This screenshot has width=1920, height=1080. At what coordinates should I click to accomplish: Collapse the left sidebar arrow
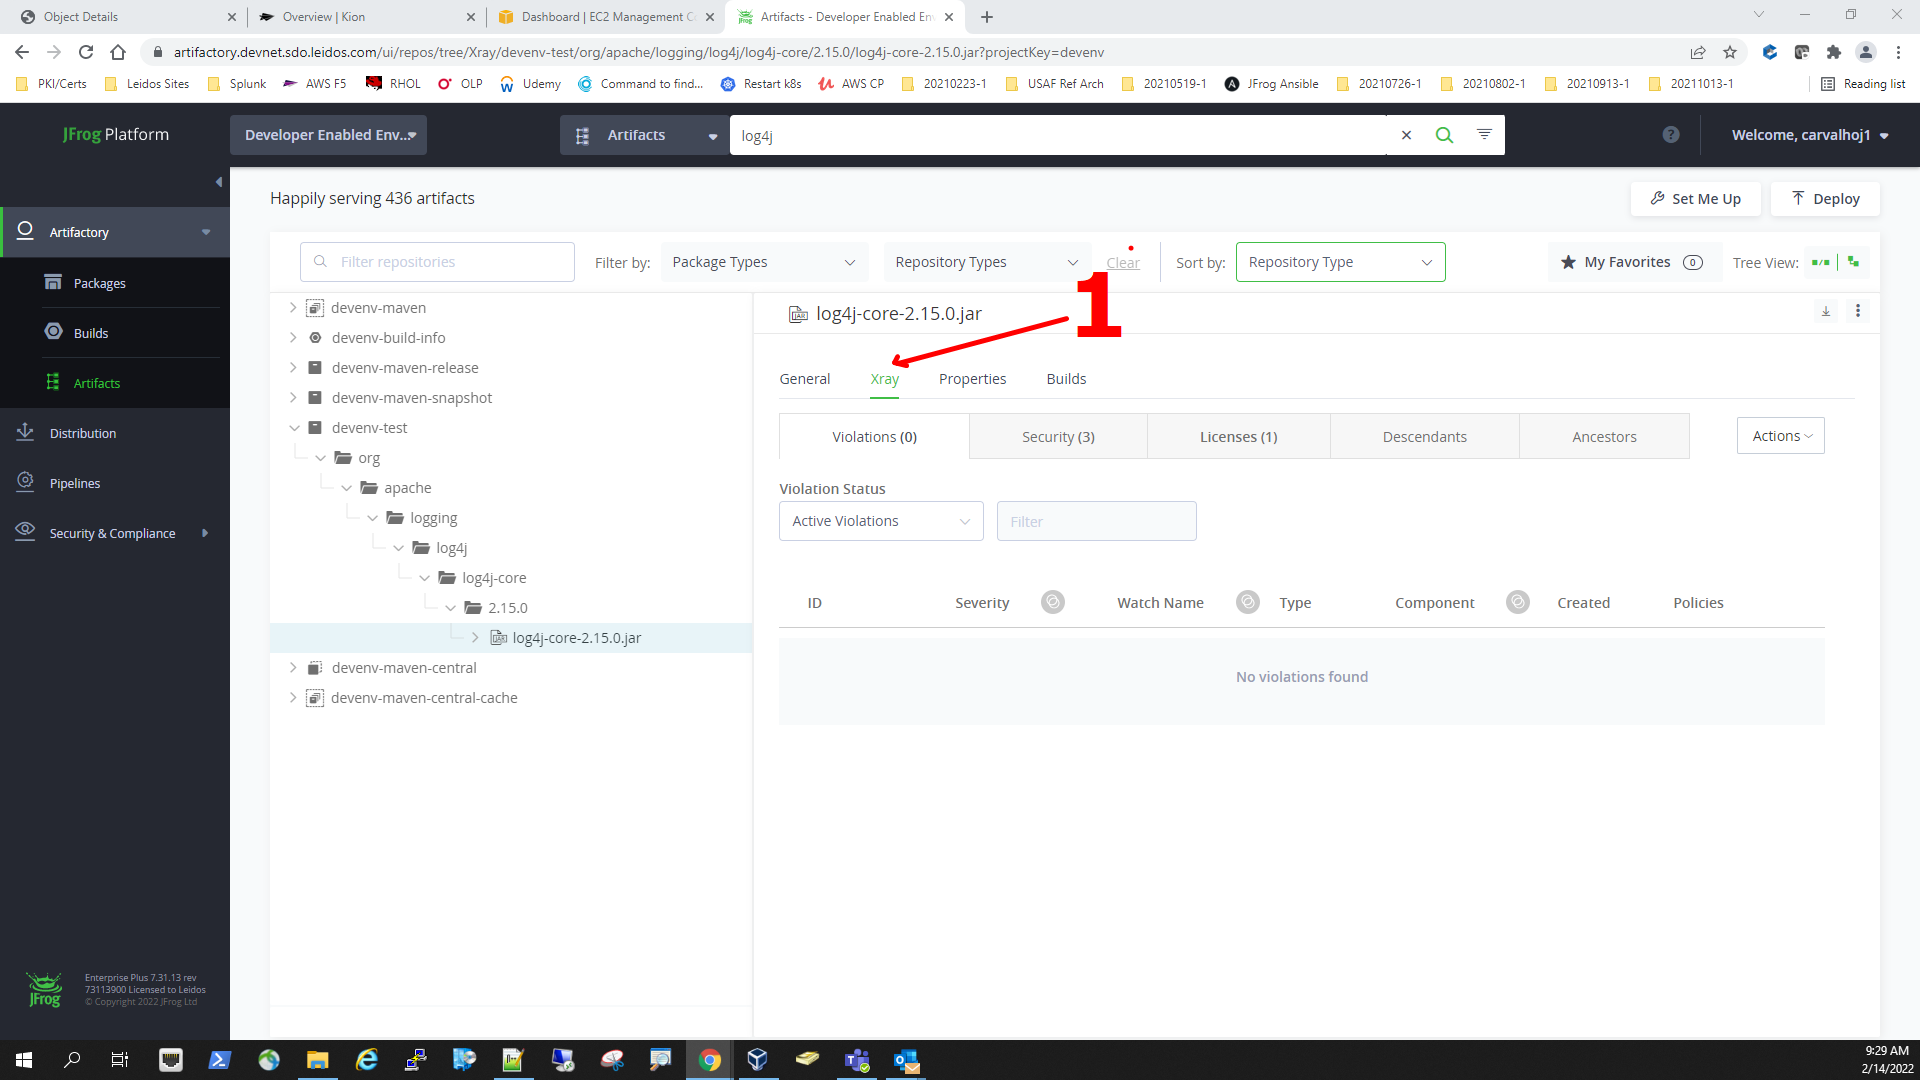tap(218, 182)
